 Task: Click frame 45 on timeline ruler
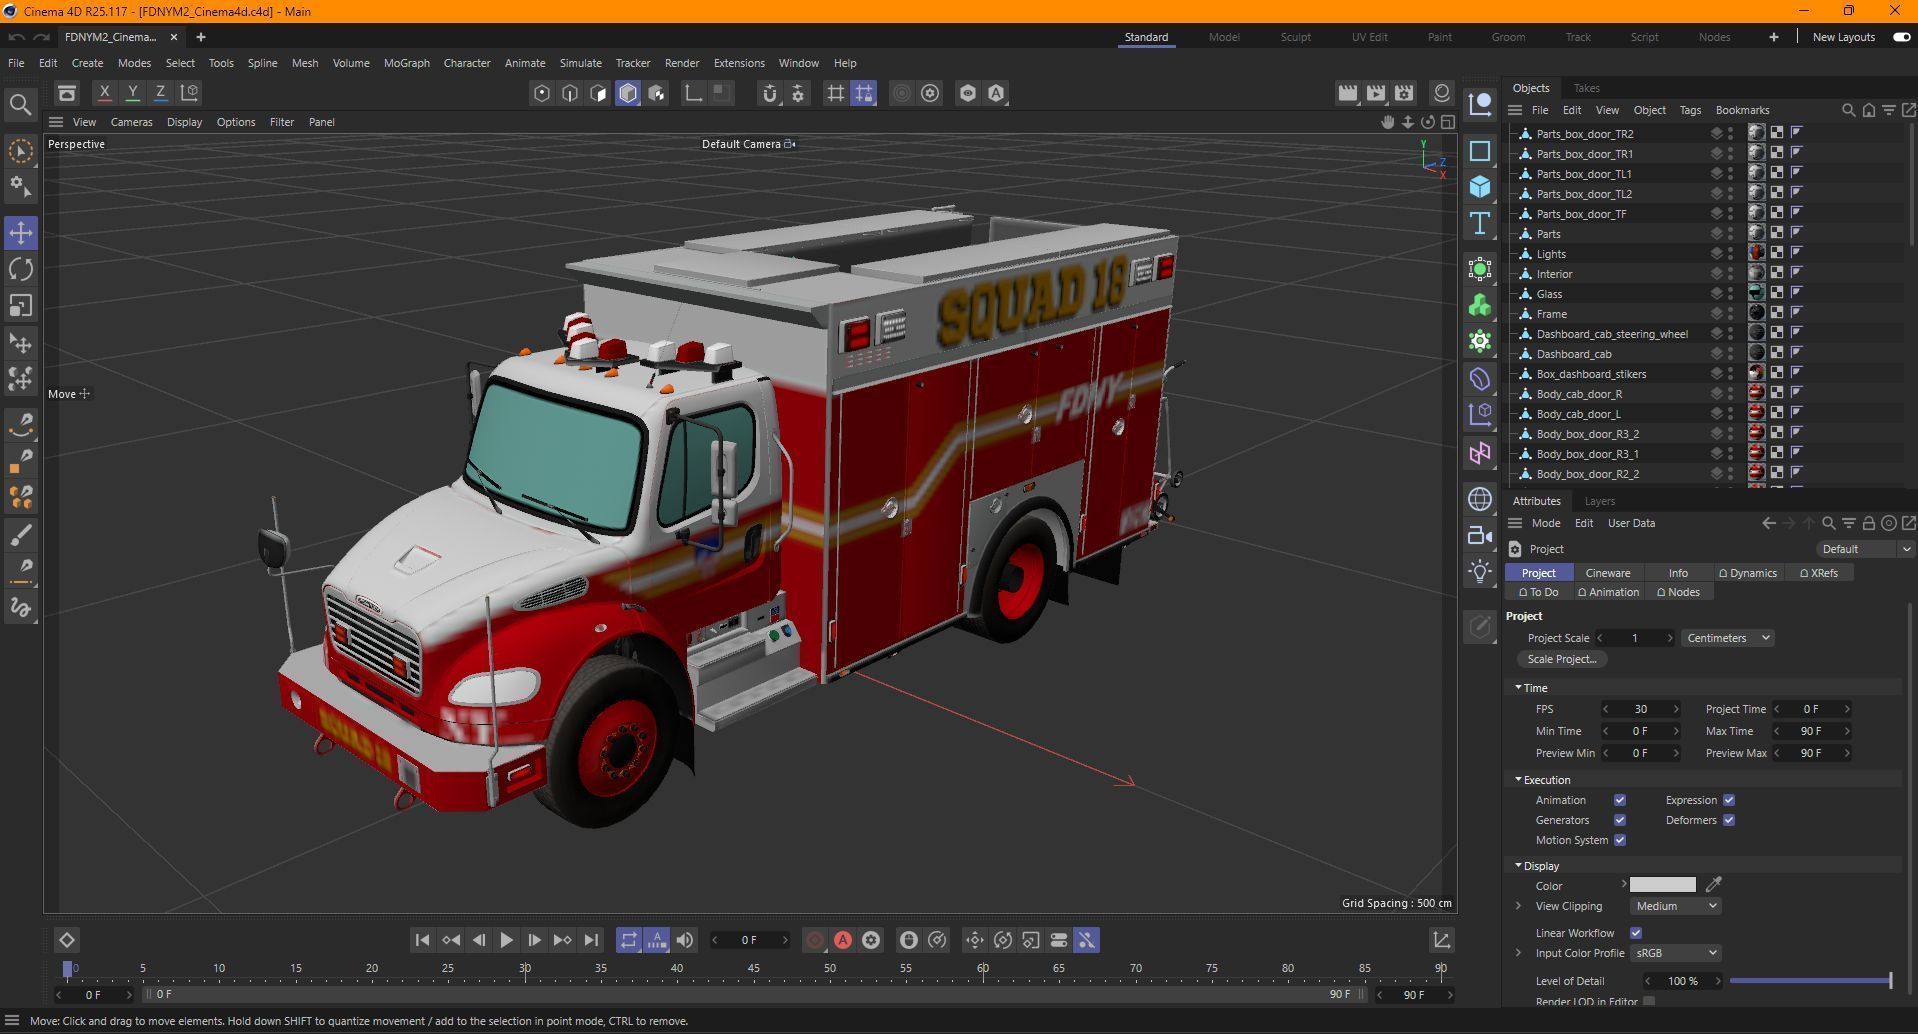coord(753,968)
